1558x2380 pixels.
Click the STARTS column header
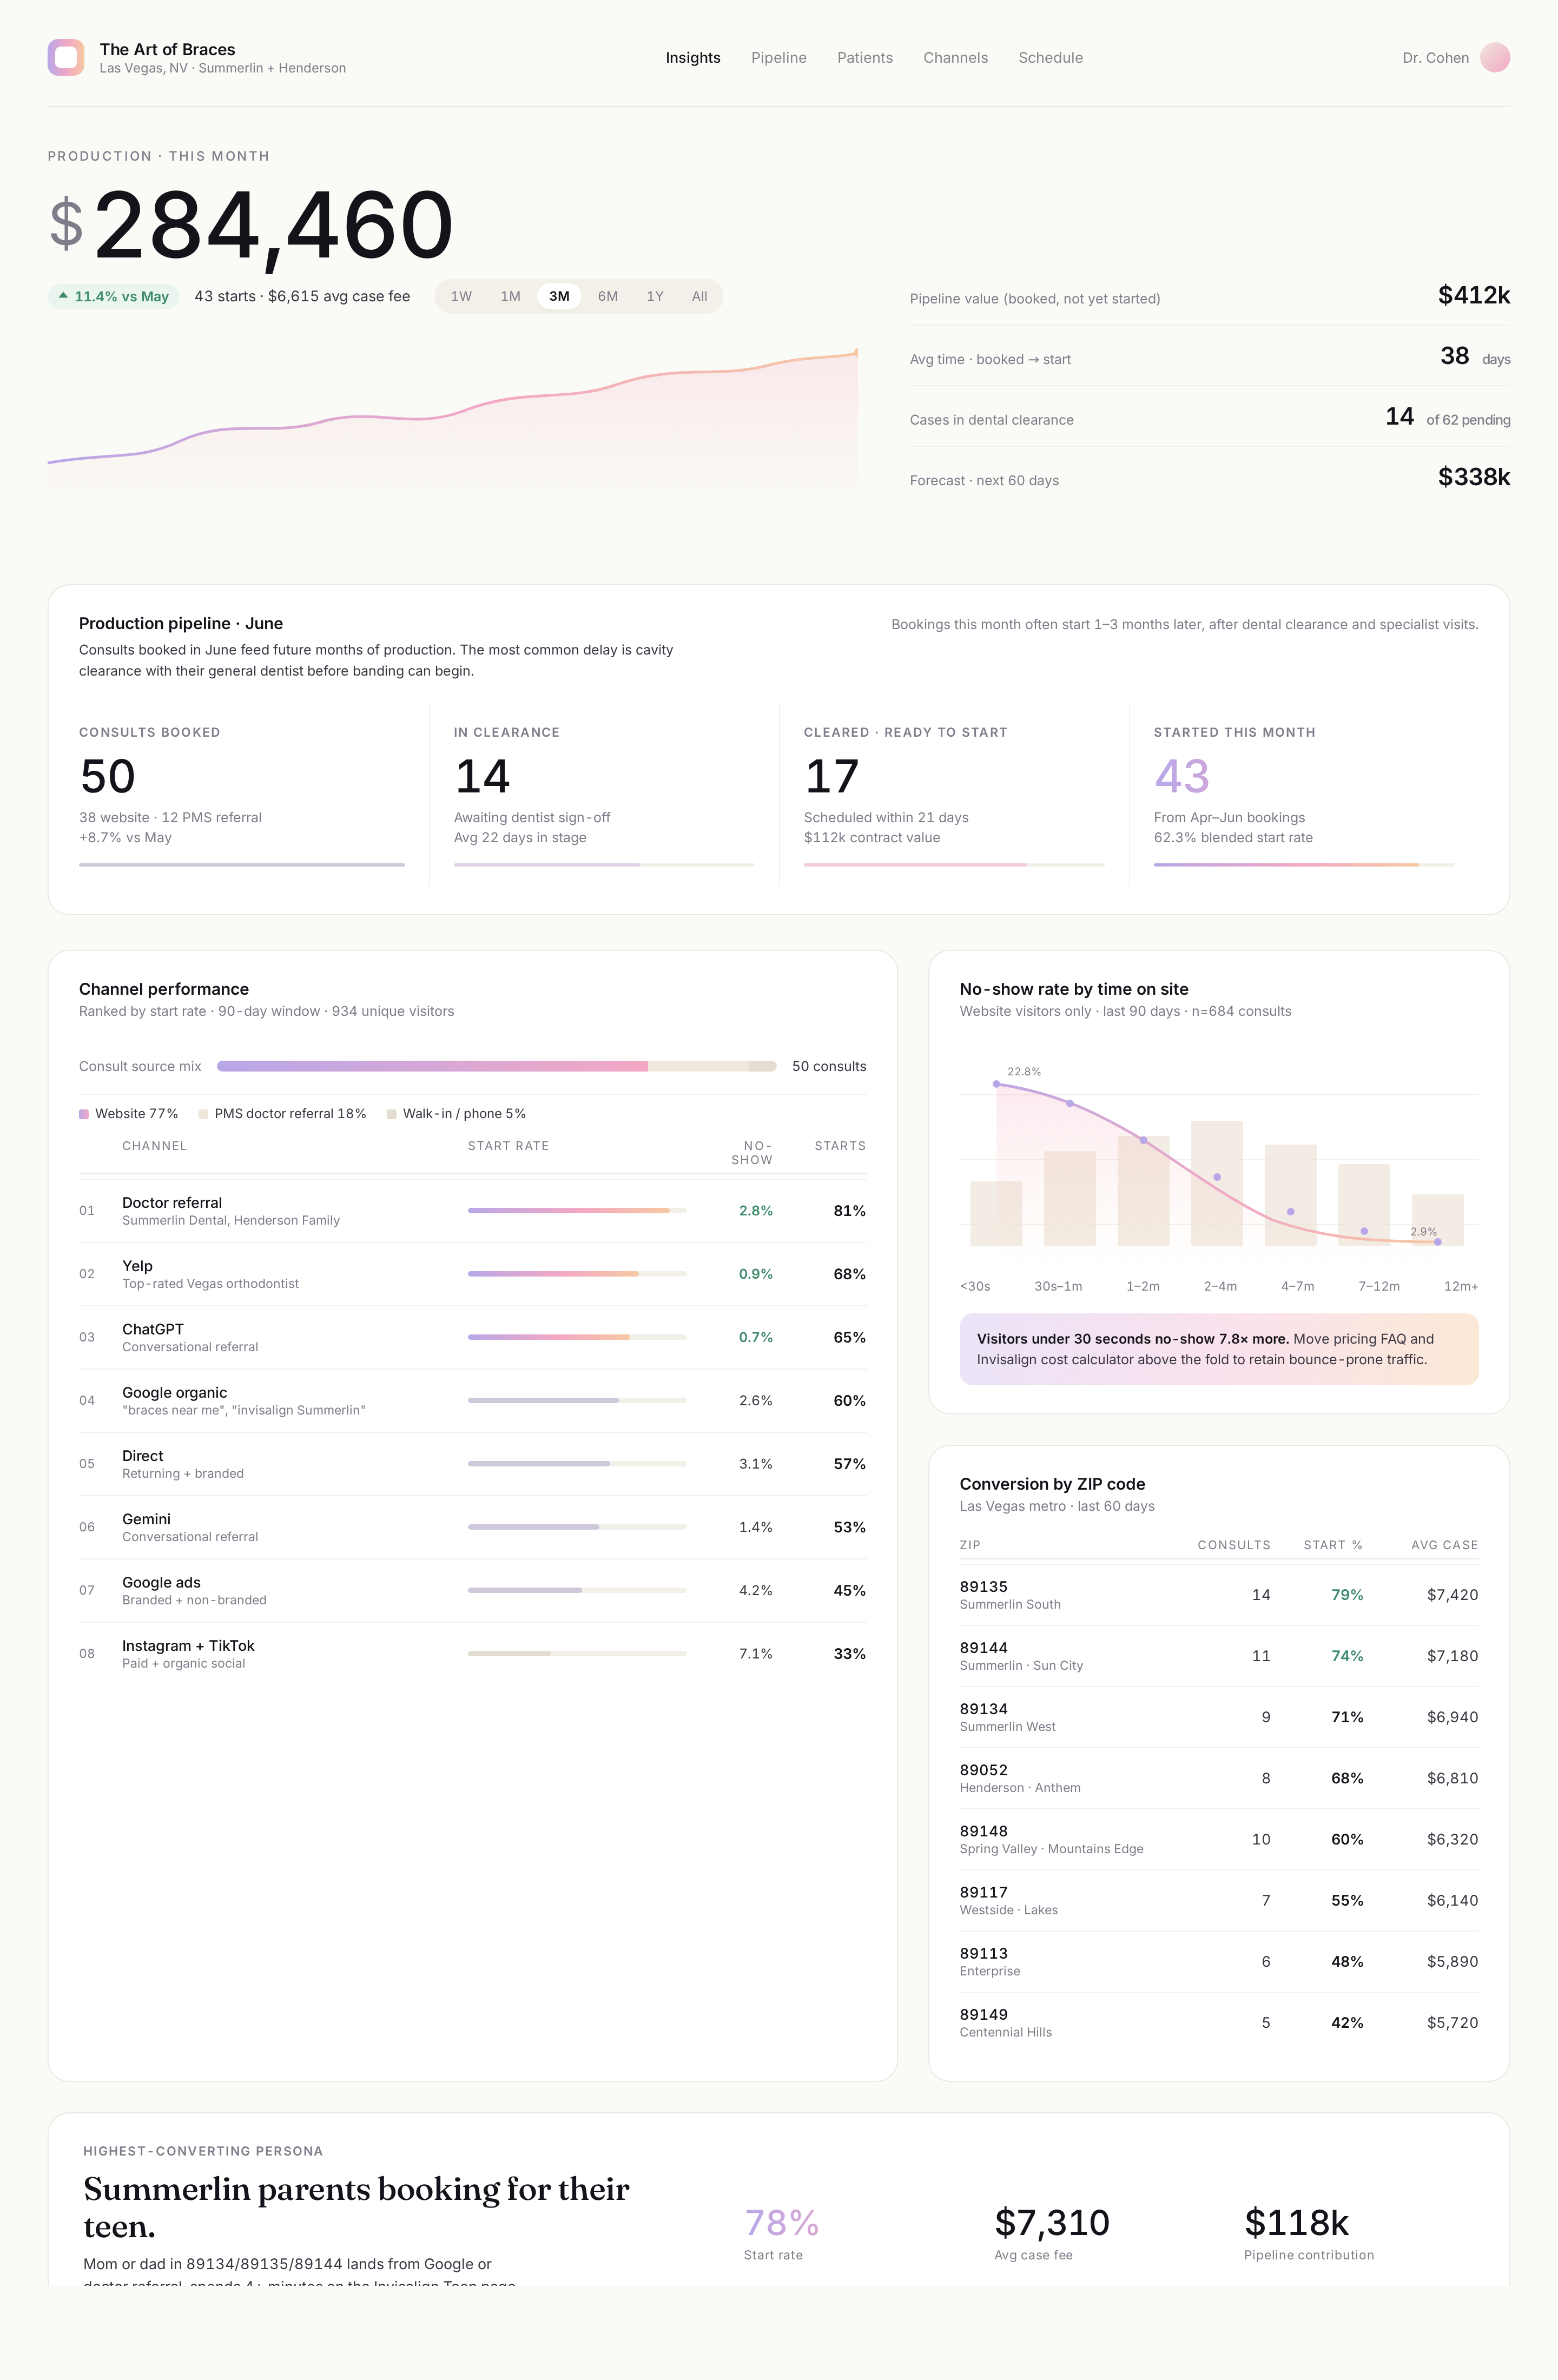[x=840, y=1146]
